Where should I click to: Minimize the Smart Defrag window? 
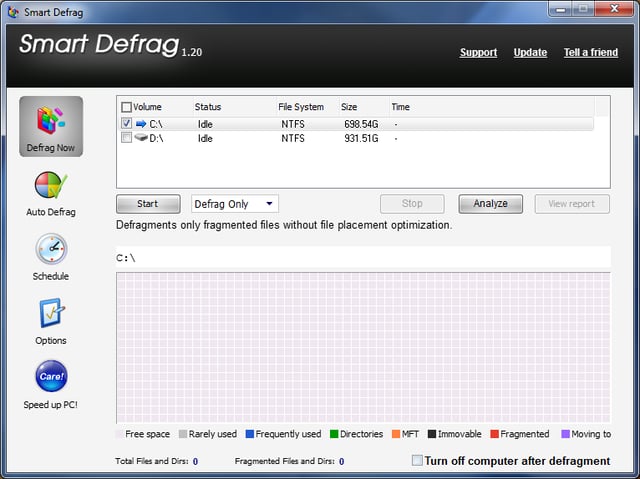point(560,9)
